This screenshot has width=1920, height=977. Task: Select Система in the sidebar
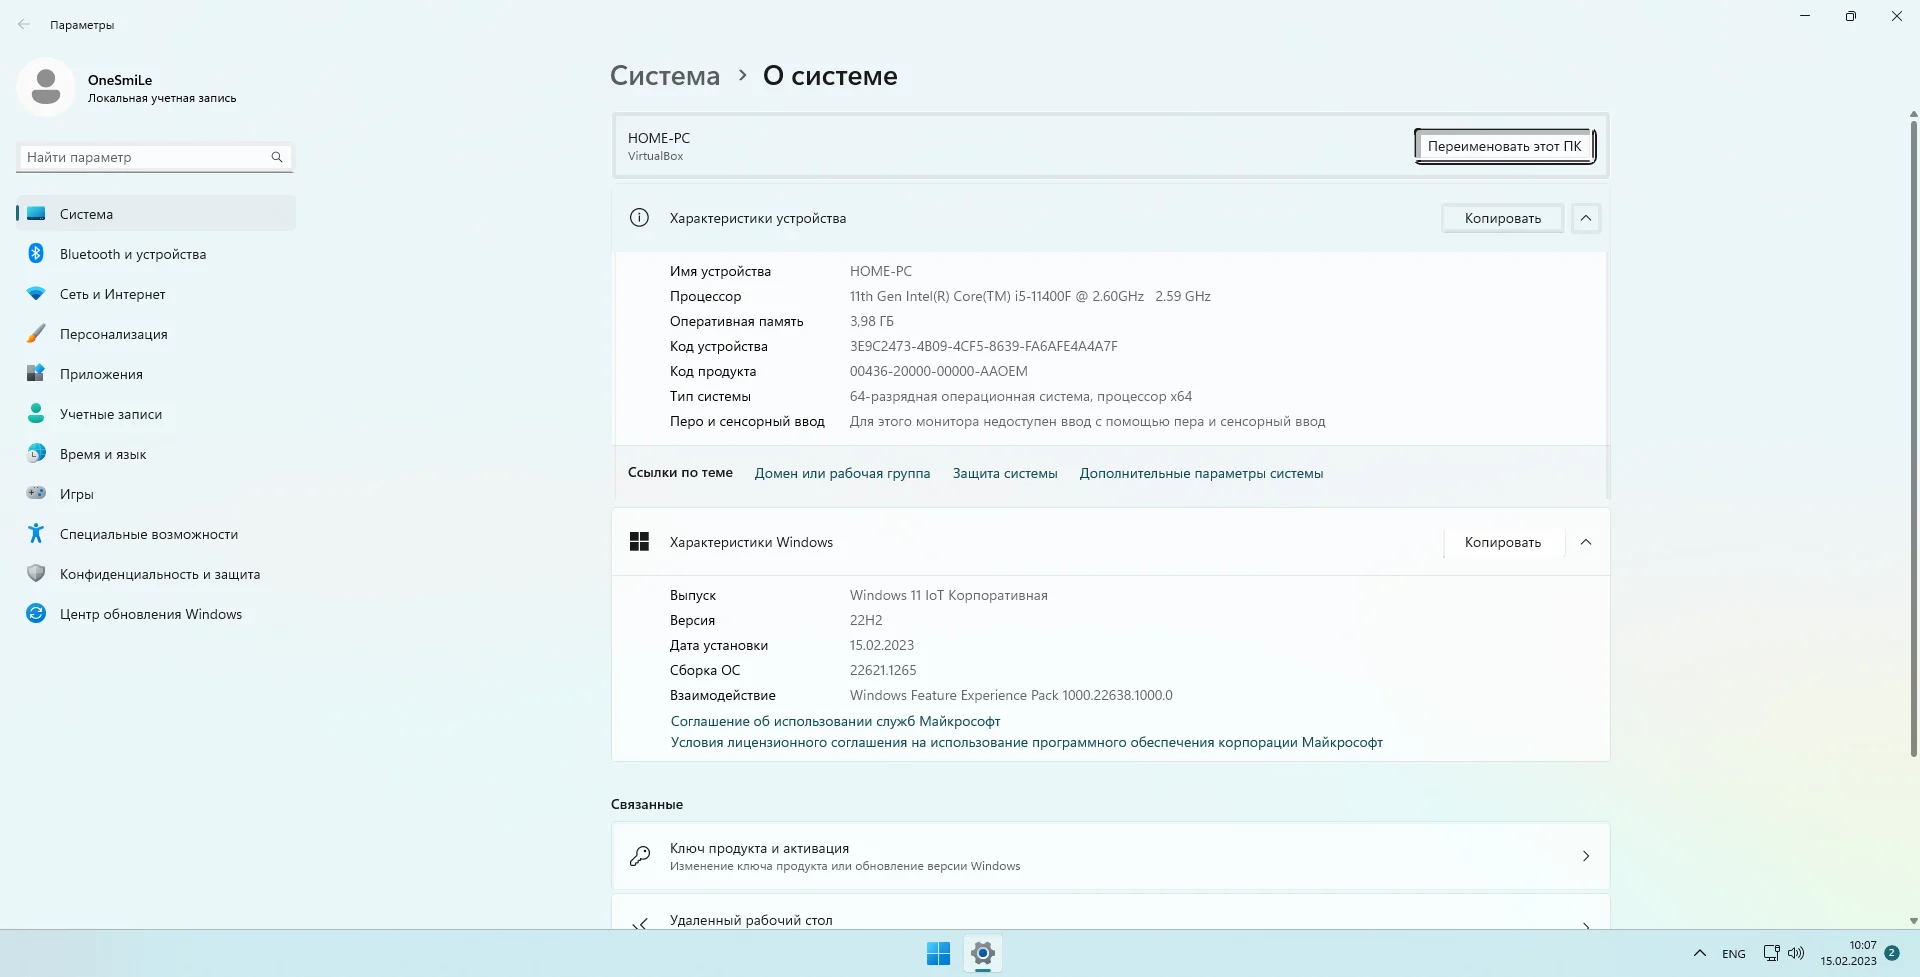click(156, 214)
